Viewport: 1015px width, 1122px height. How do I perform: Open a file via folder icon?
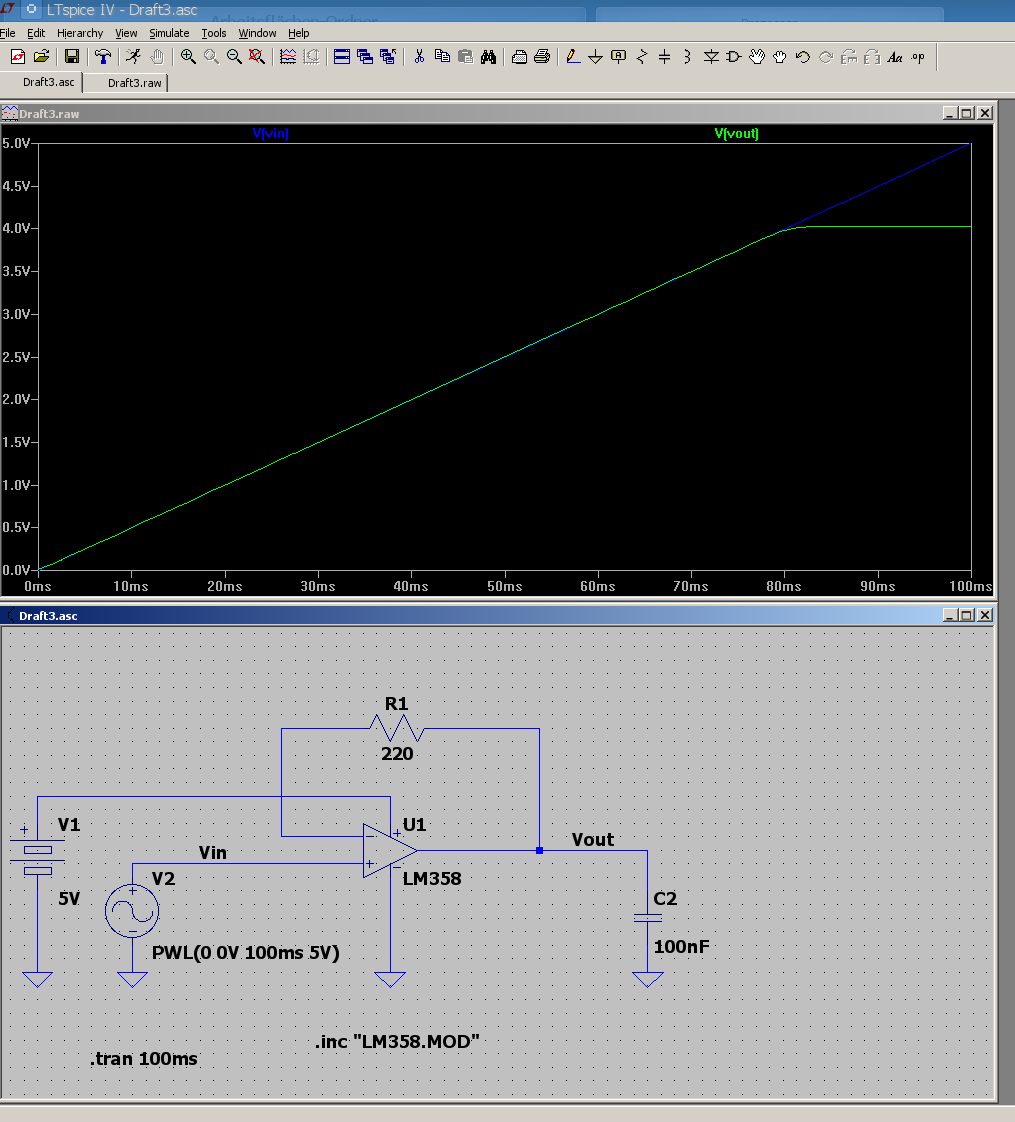pyautogui.click(x=42, y=57)
